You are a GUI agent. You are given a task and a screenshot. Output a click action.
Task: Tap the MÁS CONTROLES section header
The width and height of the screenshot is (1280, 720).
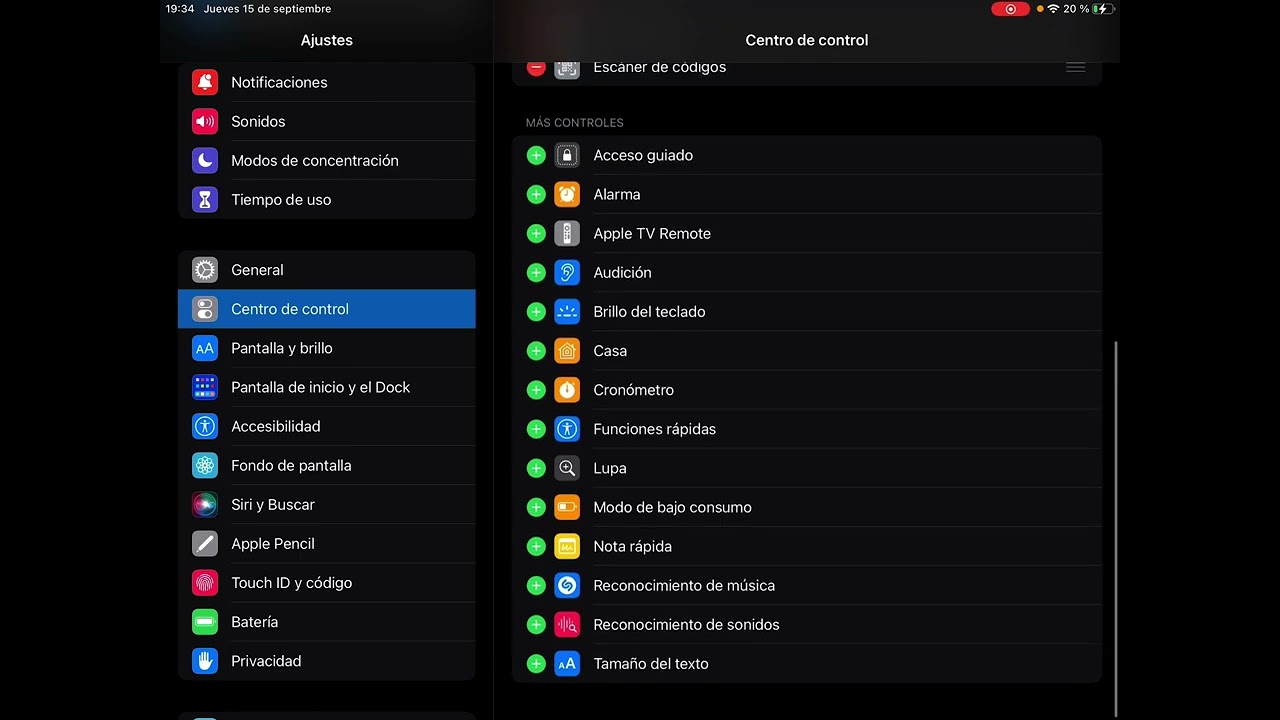click(574, 123)
